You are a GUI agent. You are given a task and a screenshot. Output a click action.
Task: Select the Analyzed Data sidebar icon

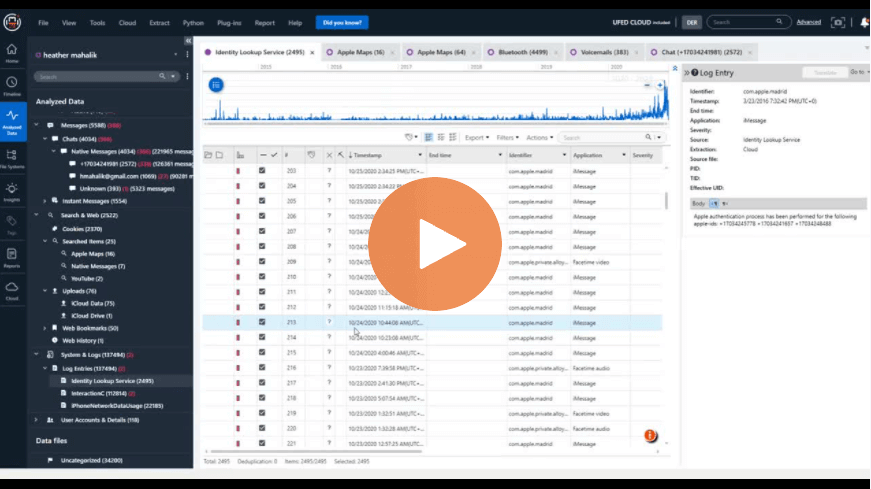pyautogui.click(x=12, y=121)
